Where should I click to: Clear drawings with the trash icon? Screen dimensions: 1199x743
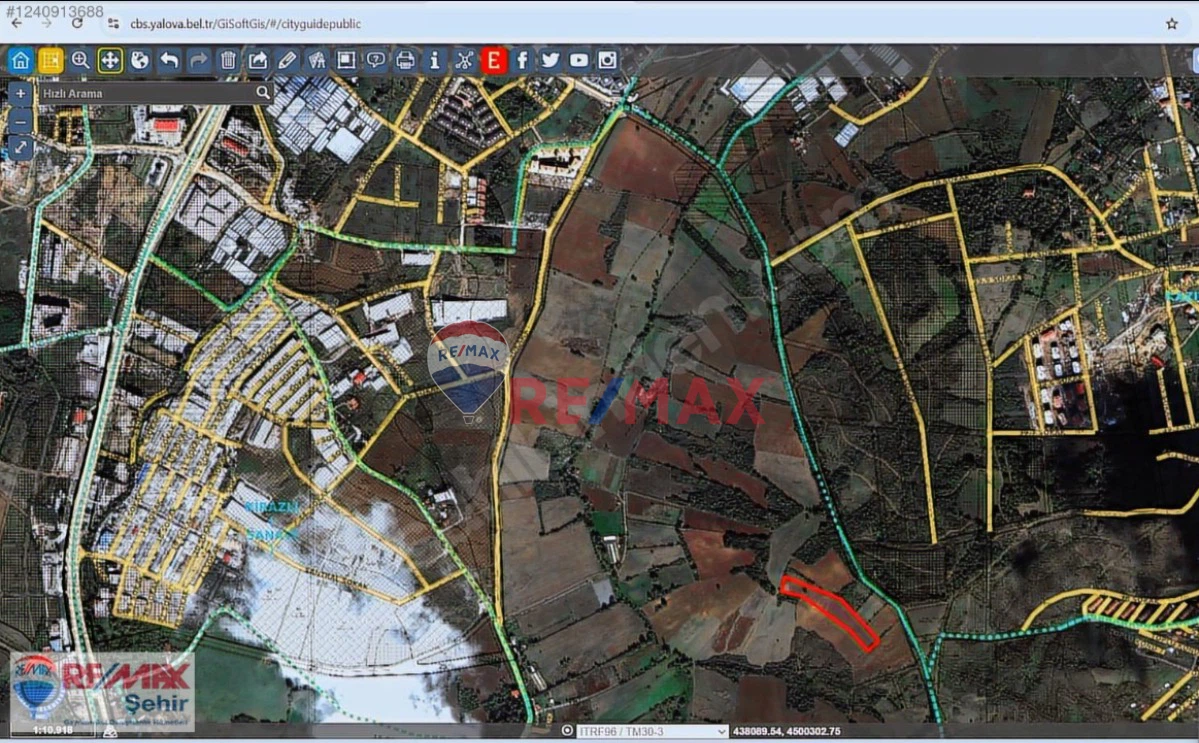[228, 60]
